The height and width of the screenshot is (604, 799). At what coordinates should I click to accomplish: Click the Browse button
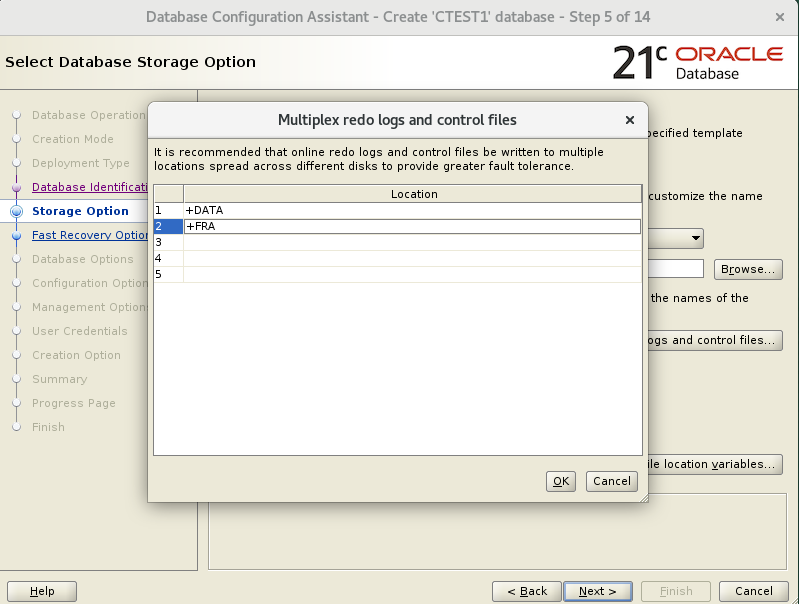tap(748, 269)
